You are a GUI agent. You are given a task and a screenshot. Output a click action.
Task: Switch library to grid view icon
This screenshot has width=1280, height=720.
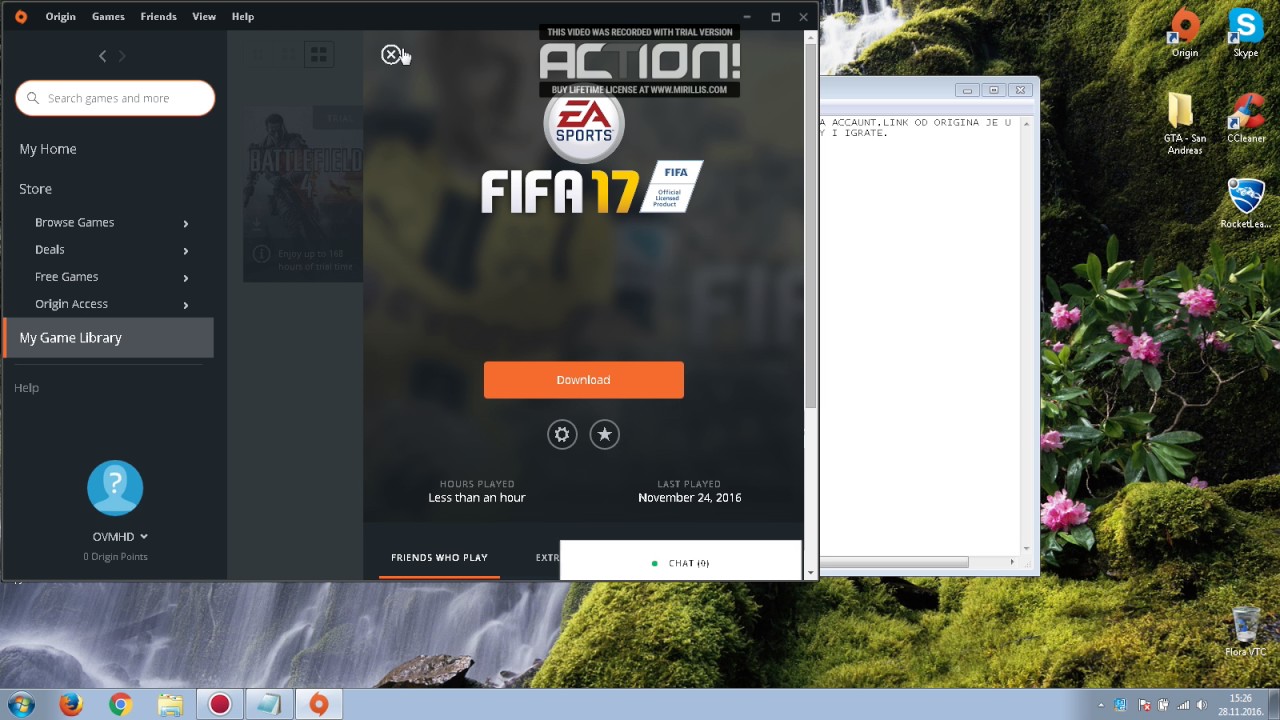[318, 54]
